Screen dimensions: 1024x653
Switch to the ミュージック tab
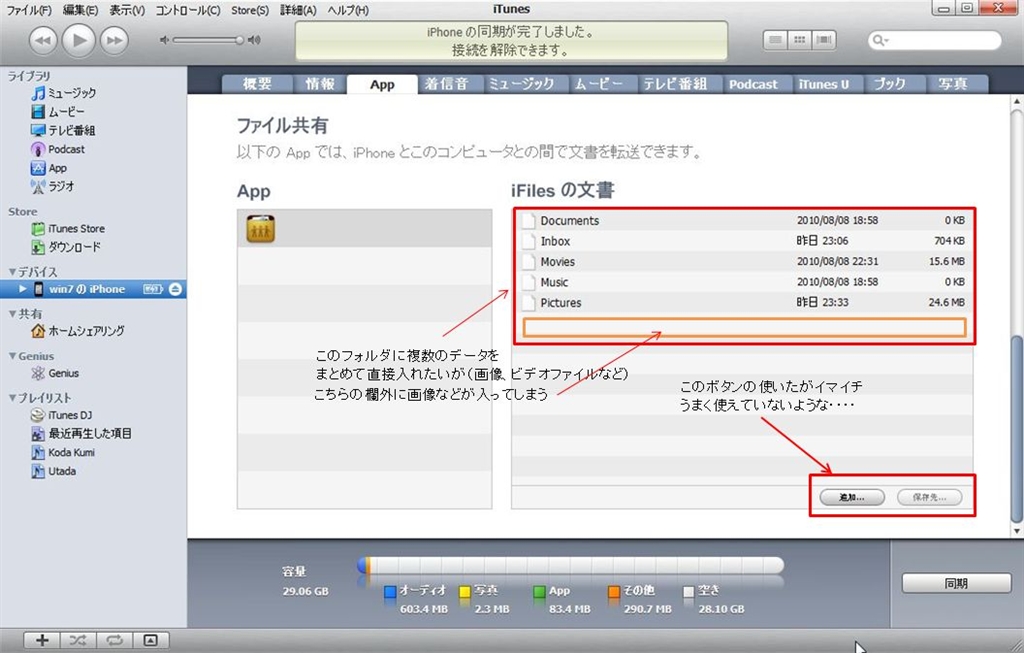[521, 84]
